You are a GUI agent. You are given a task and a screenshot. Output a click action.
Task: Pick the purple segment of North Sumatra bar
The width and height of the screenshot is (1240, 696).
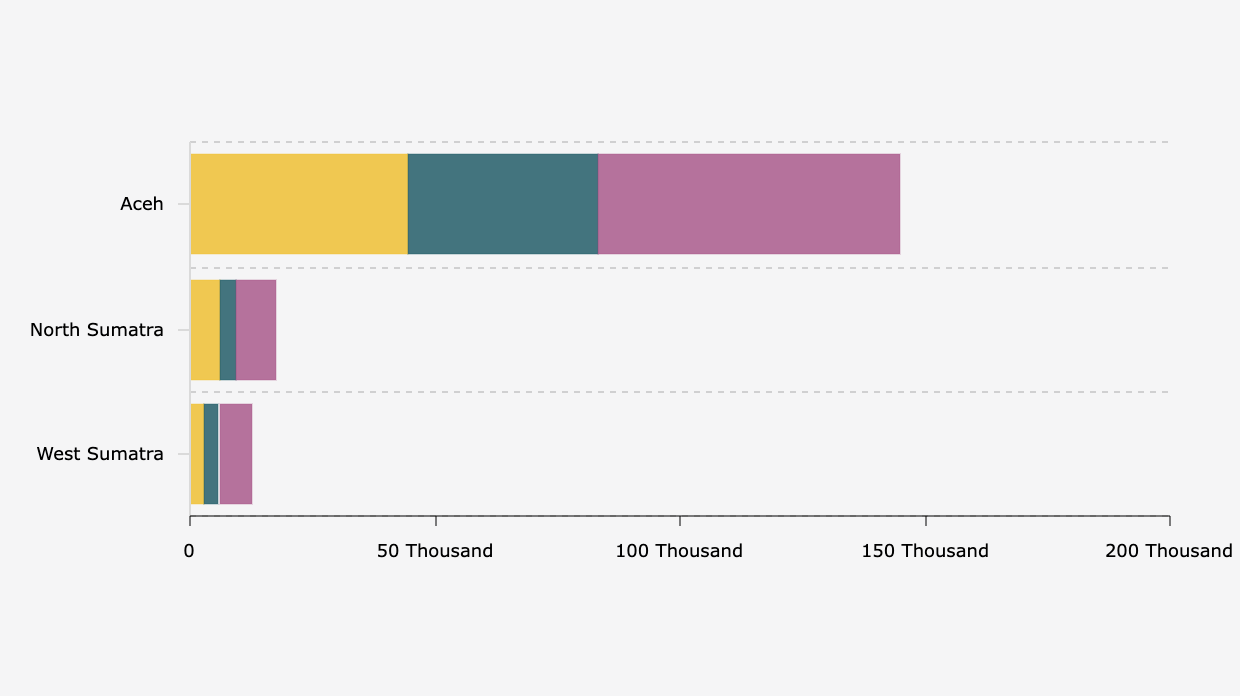pos(256,330)
